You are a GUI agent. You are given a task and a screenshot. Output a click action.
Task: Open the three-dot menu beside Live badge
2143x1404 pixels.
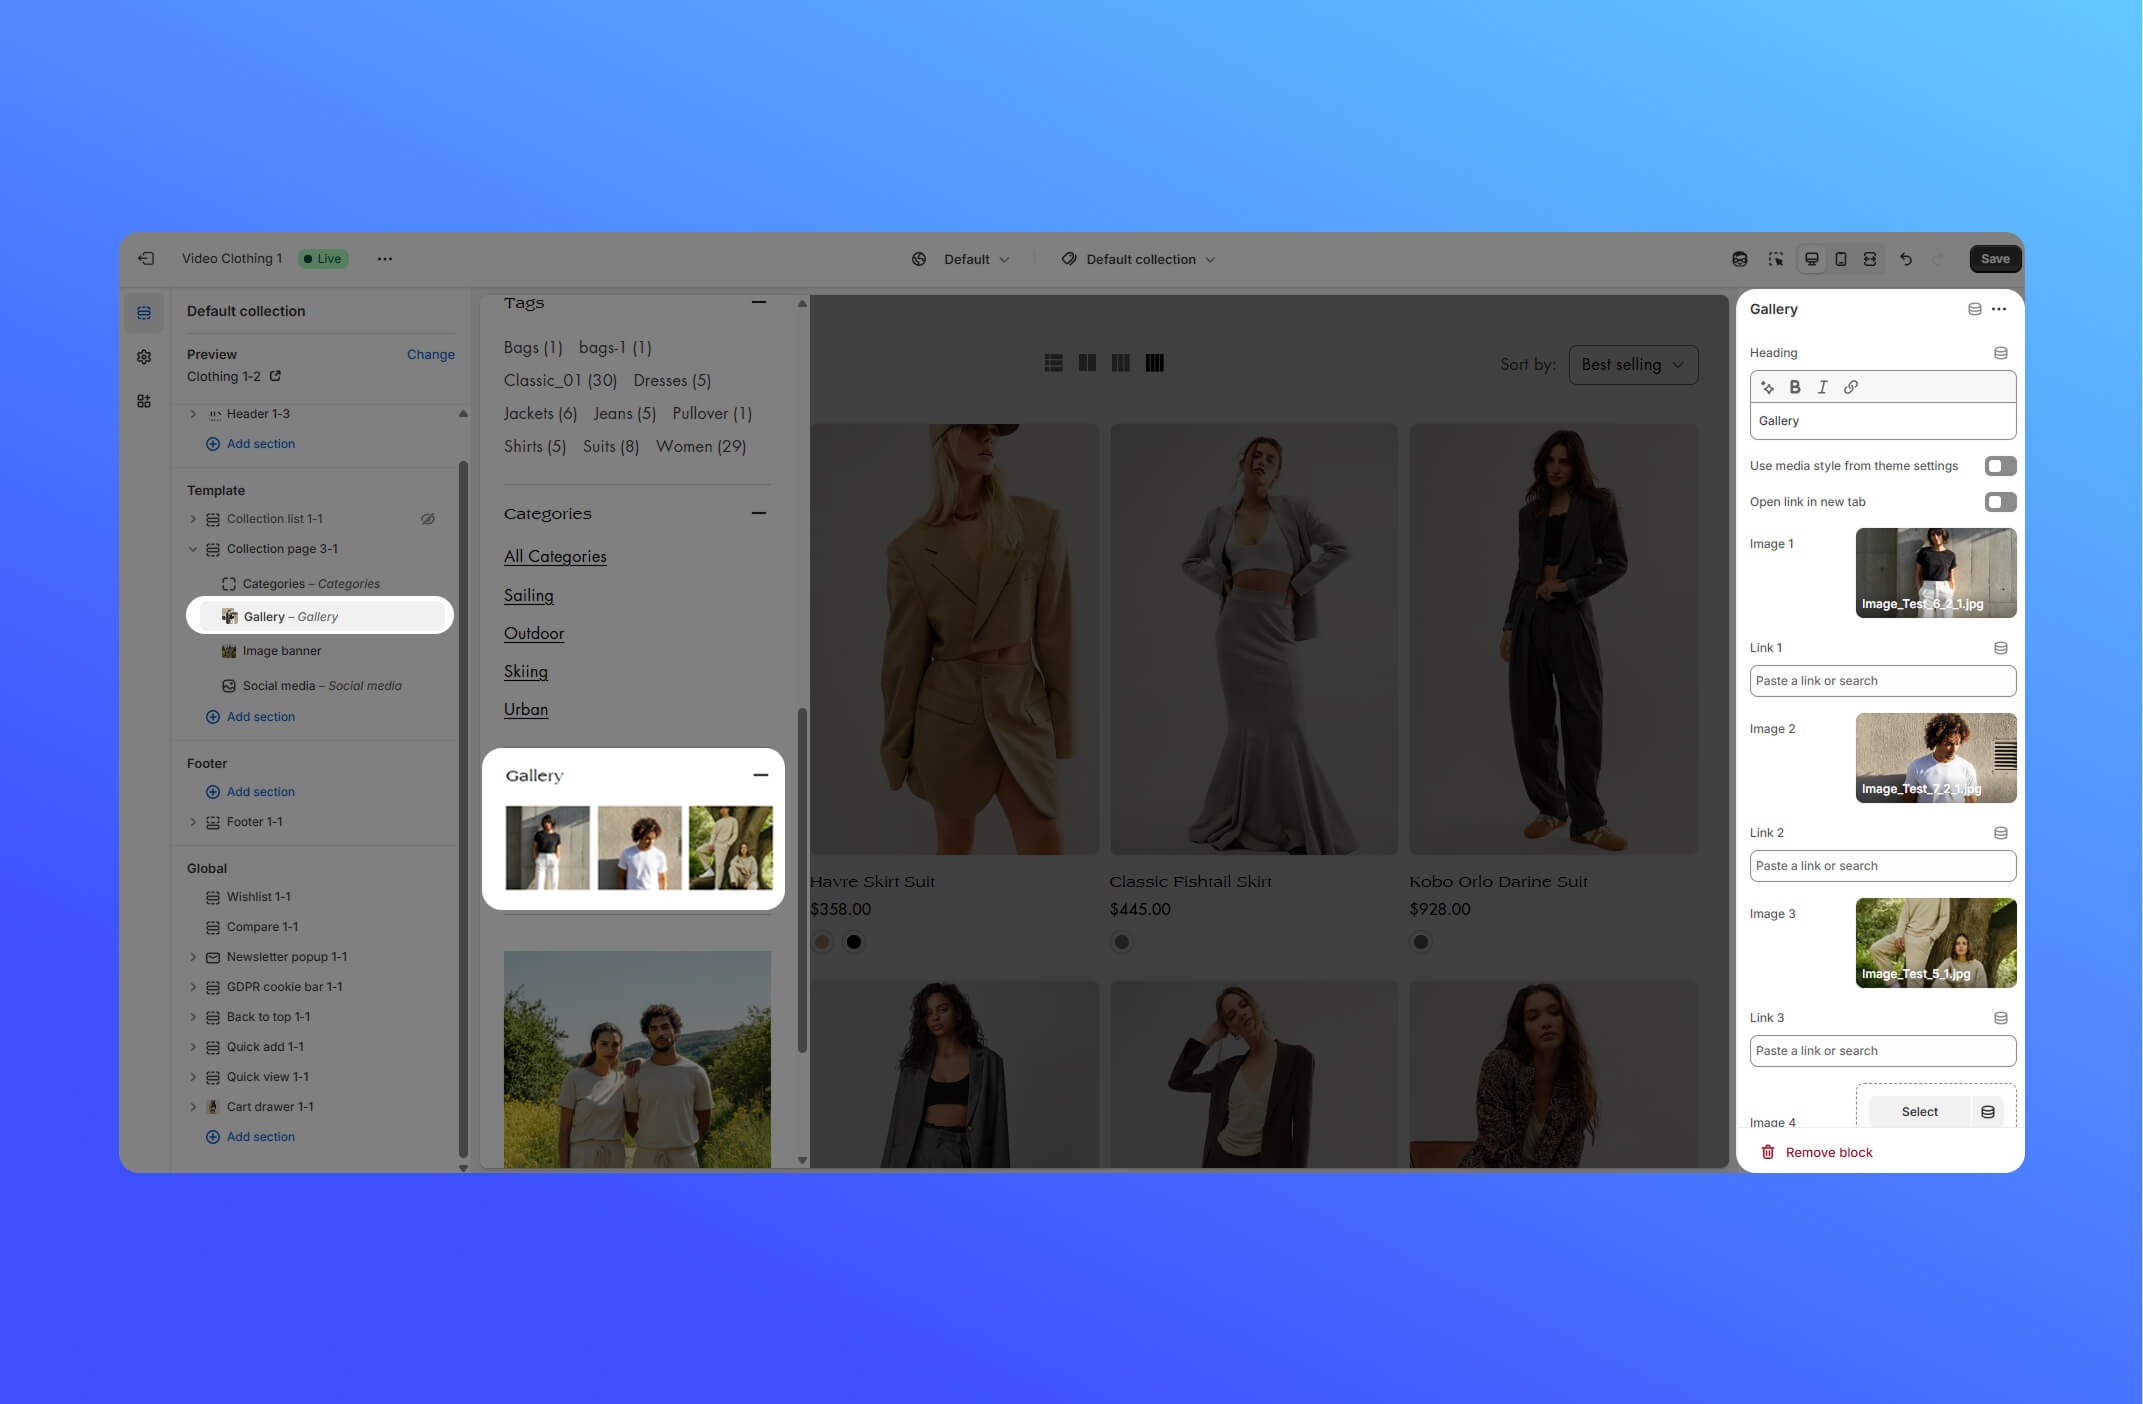(x=385, y=259)
